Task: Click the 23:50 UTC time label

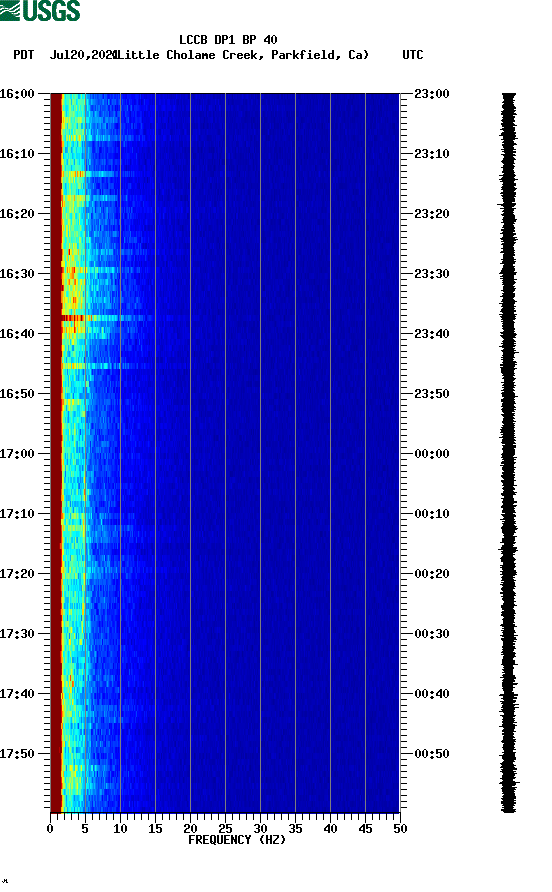Action: coord(432,394)
